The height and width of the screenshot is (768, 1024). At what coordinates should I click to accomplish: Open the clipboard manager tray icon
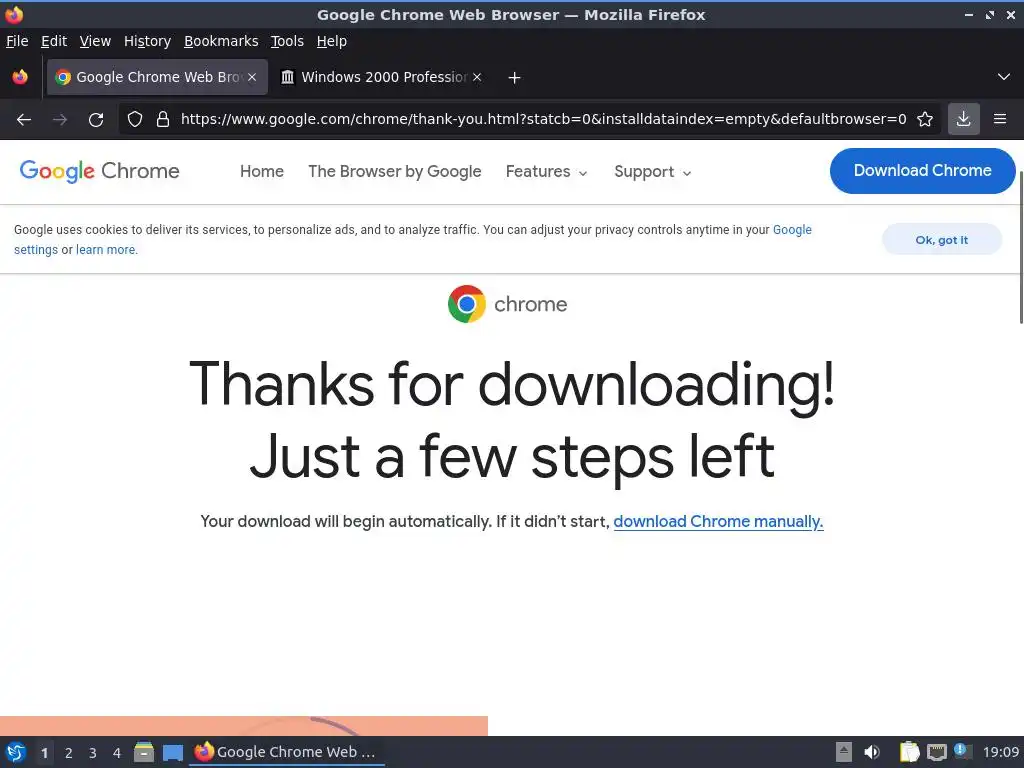[x=909, y=752]
